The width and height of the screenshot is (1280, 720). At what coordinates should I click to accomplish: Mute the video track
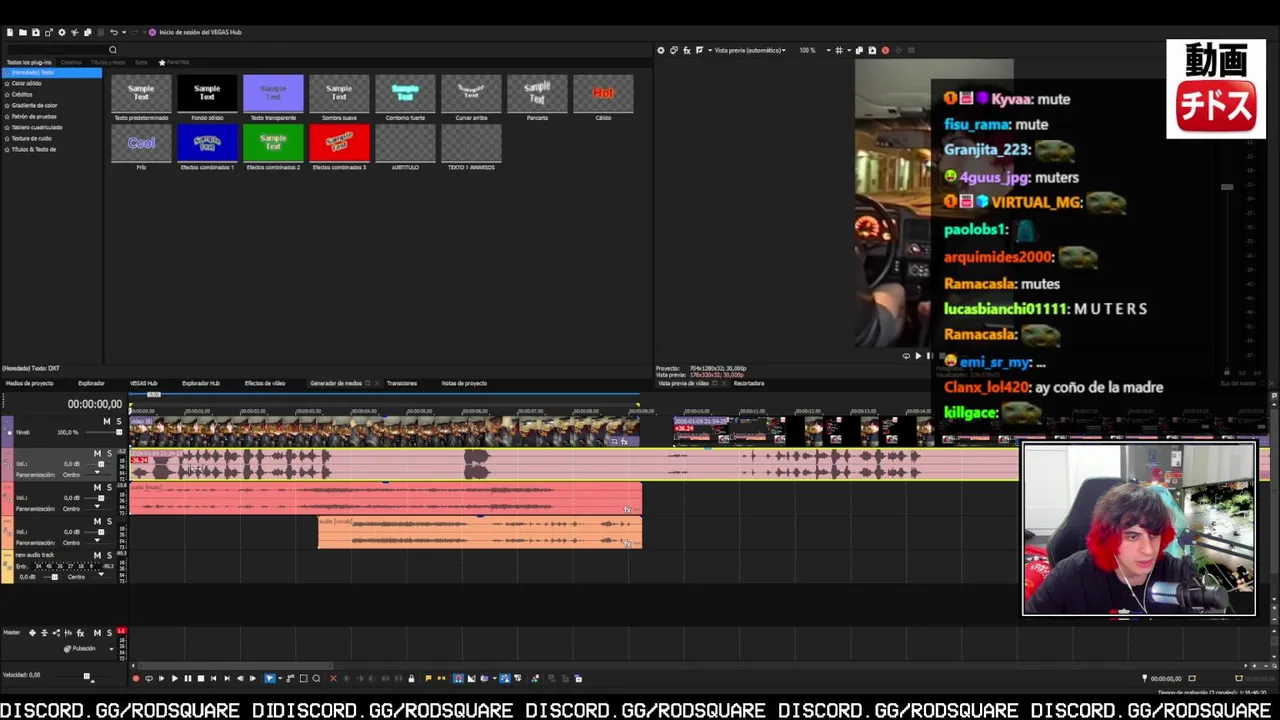pos(106,421)
